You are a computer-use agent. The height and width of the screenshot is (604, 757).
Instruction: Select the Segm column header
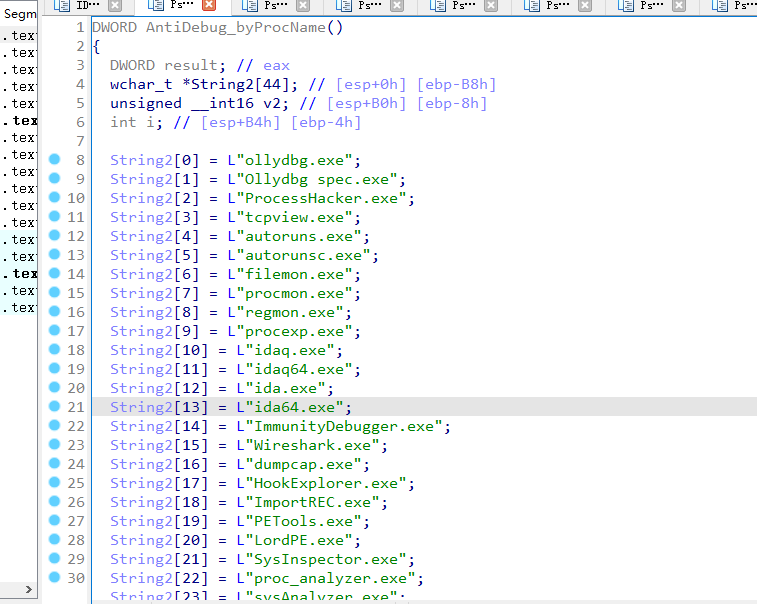click(19, 14)
